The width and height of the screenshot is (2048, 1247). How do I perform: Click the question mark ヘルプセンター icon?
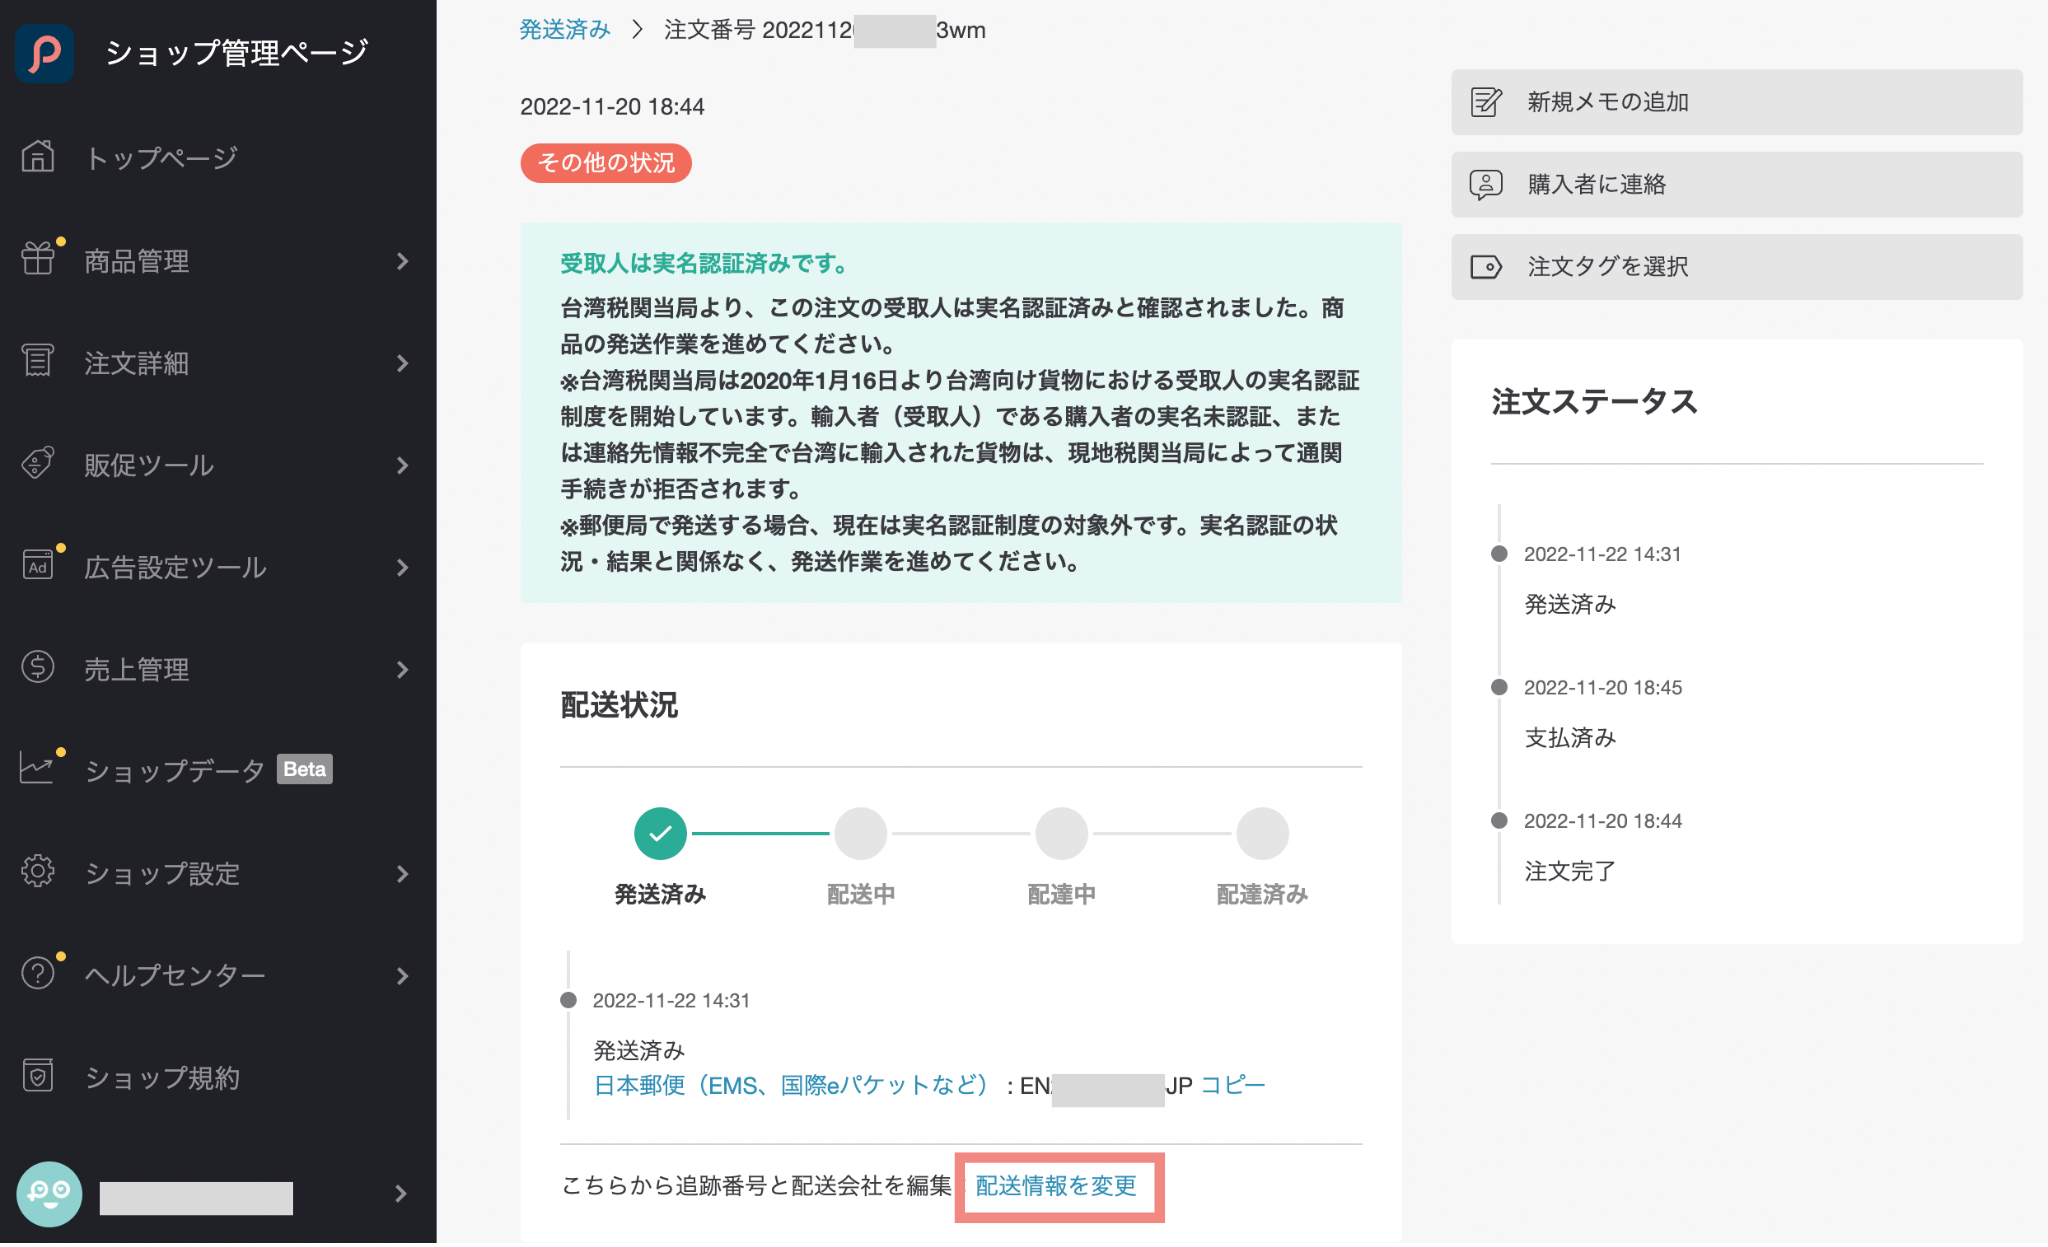click(38, 973)
